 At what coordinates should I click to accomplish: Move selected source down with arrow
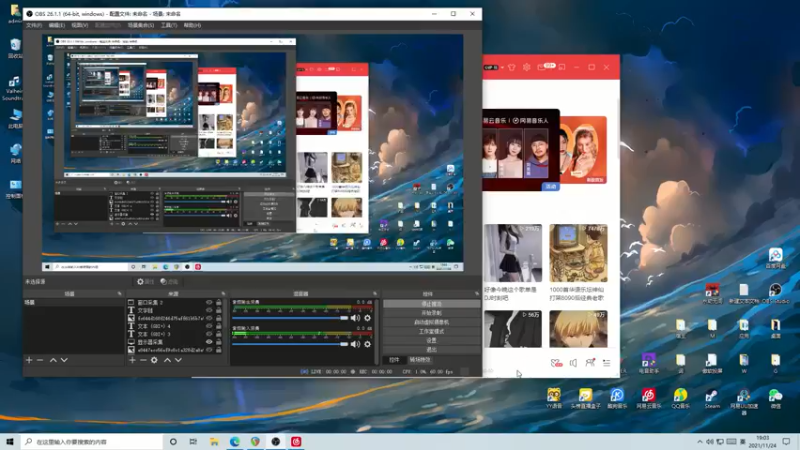pos(178,360)
